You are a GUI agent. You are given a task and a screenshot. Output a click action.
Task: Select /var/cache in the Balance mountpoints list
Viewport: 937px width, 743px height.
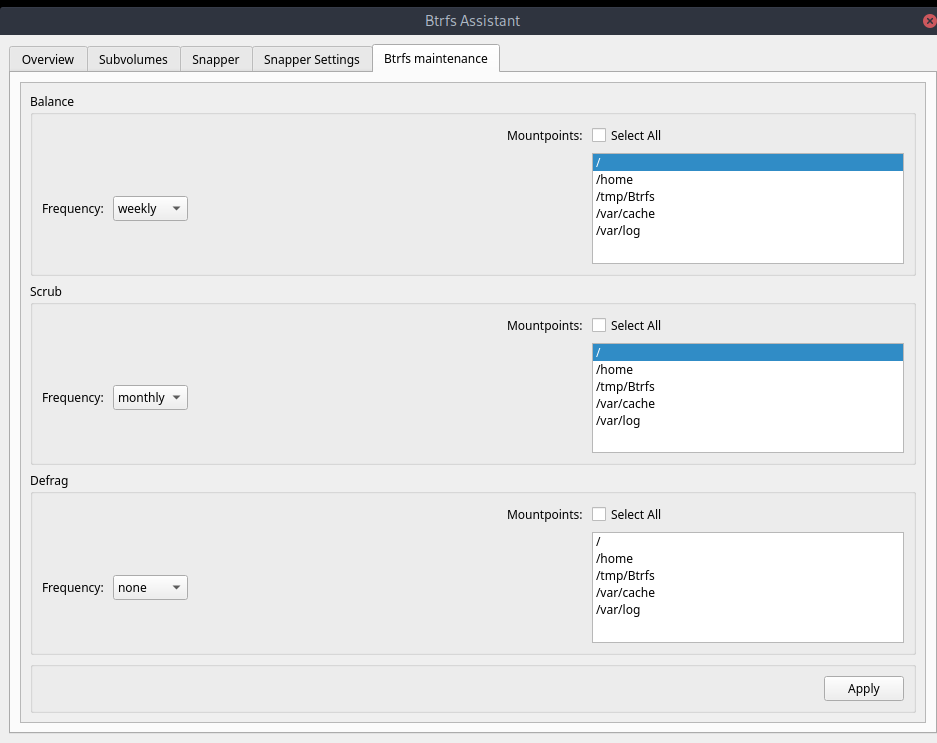748,213
